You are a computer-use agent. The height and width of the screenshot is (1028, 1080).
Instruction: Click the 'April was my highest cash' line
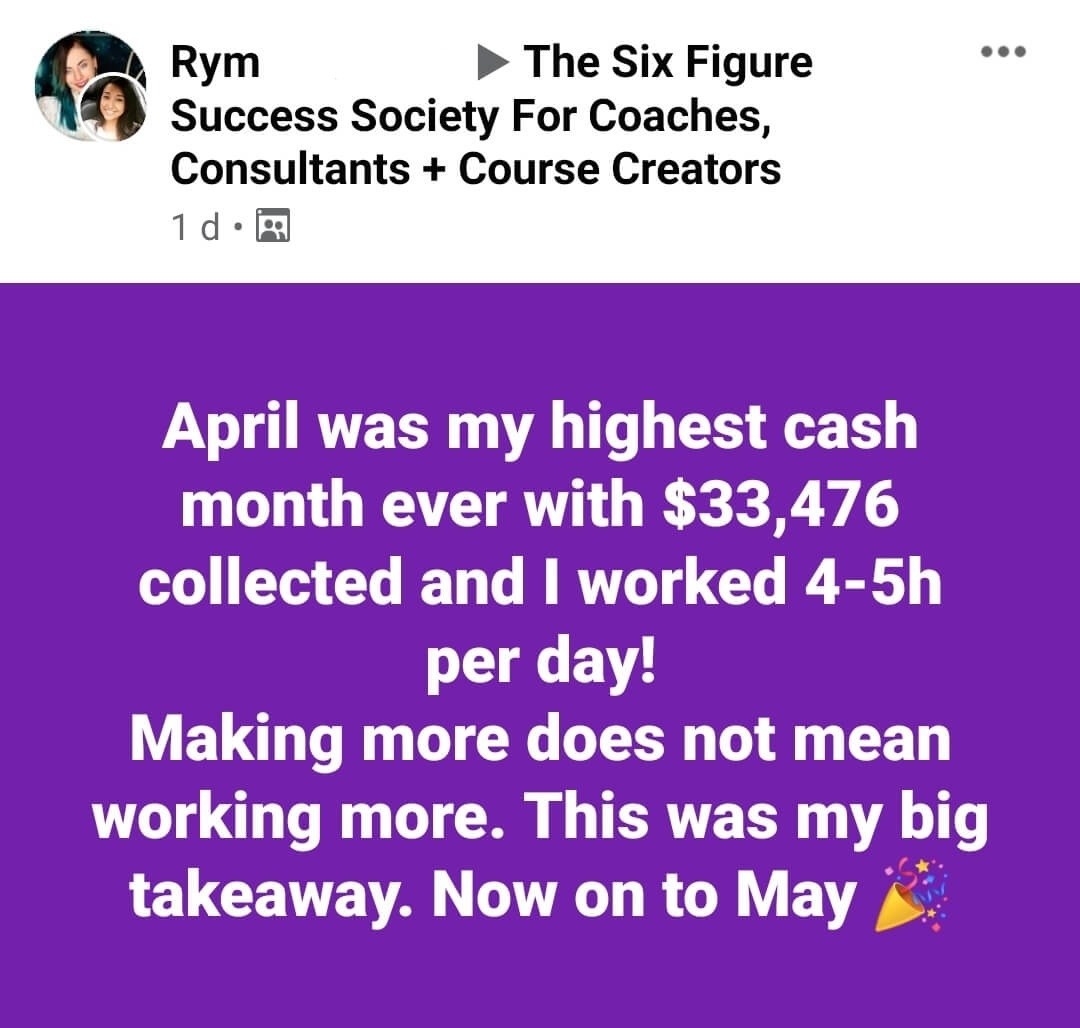[x=540, y=428]
